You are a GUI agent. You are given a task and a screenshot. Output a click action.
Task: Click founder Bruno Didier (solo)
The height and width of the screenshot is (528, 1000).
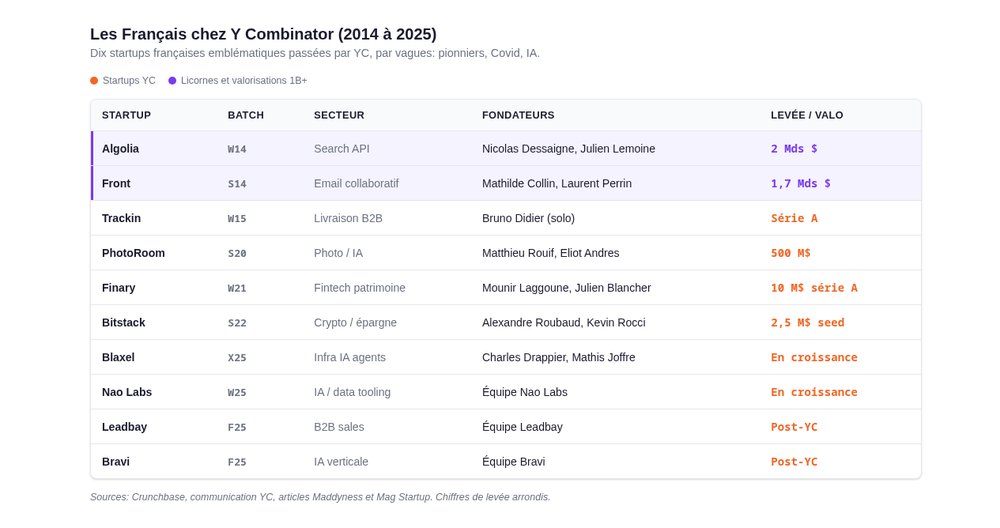(x=528, y=218)
